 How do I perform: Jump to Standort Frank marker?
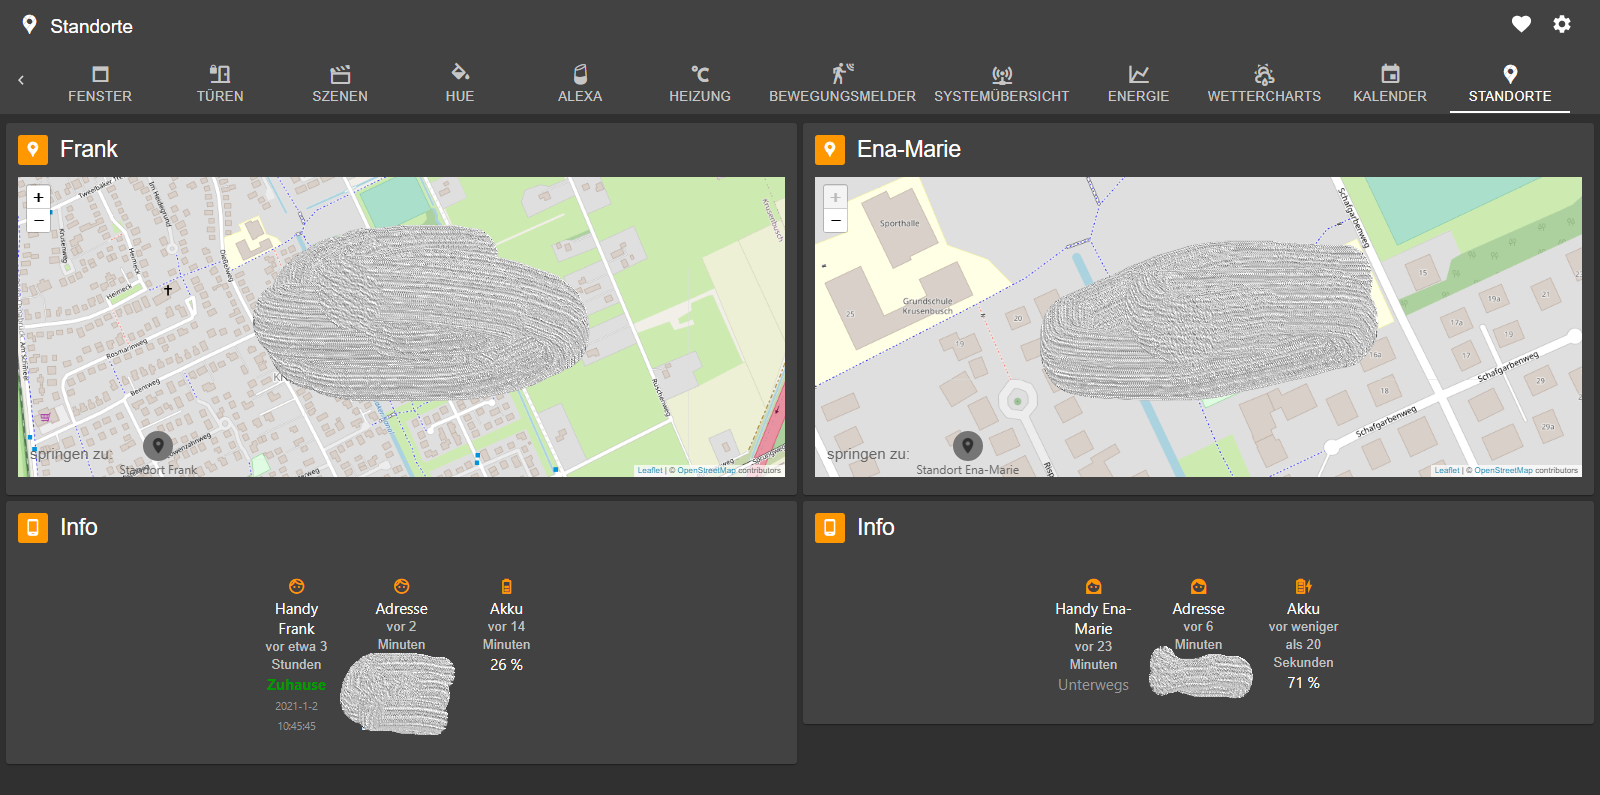(158, 445)
